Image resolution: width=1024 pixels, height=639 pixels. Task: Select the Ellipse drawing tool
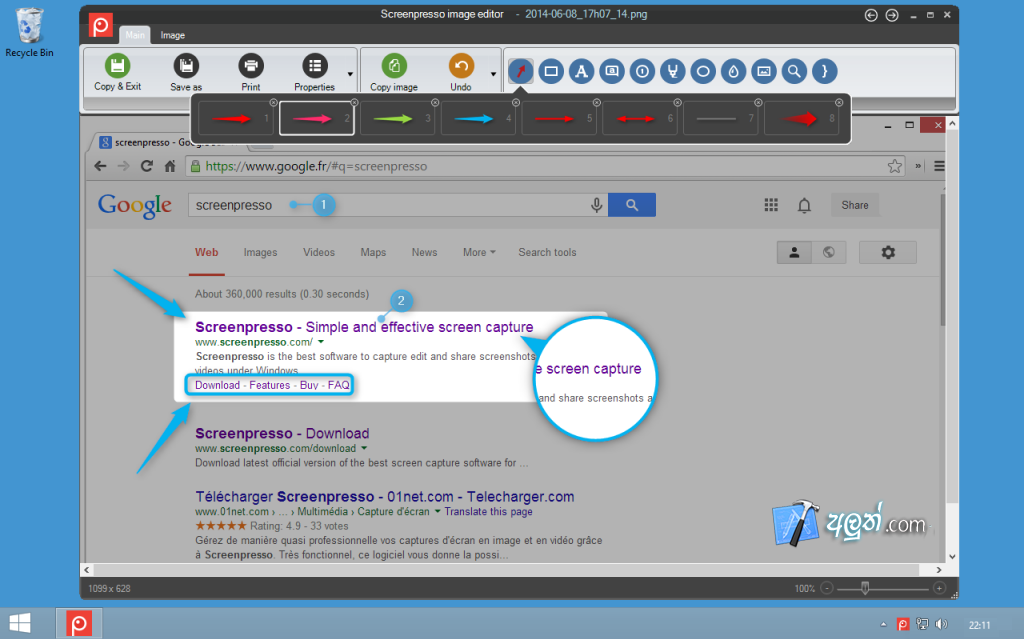click(703, 71)
